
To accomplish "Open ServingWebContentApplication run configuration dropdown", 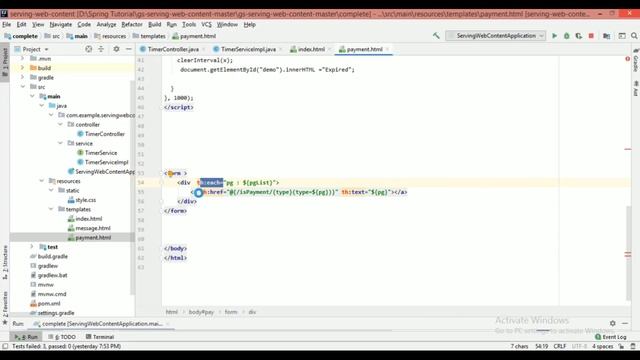I will point(496,36).
